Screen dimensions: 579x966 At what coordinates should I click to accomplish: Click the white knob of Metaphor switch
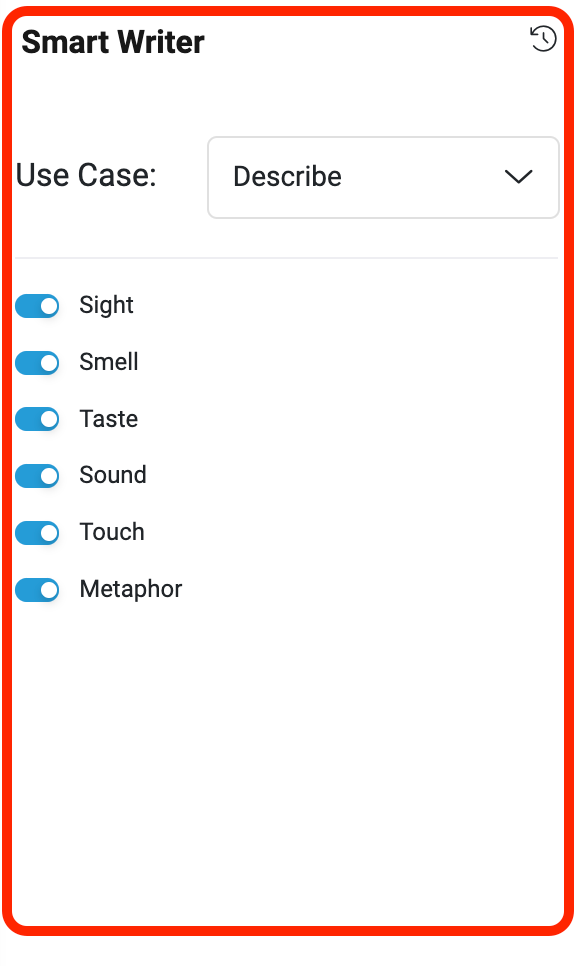49,590
